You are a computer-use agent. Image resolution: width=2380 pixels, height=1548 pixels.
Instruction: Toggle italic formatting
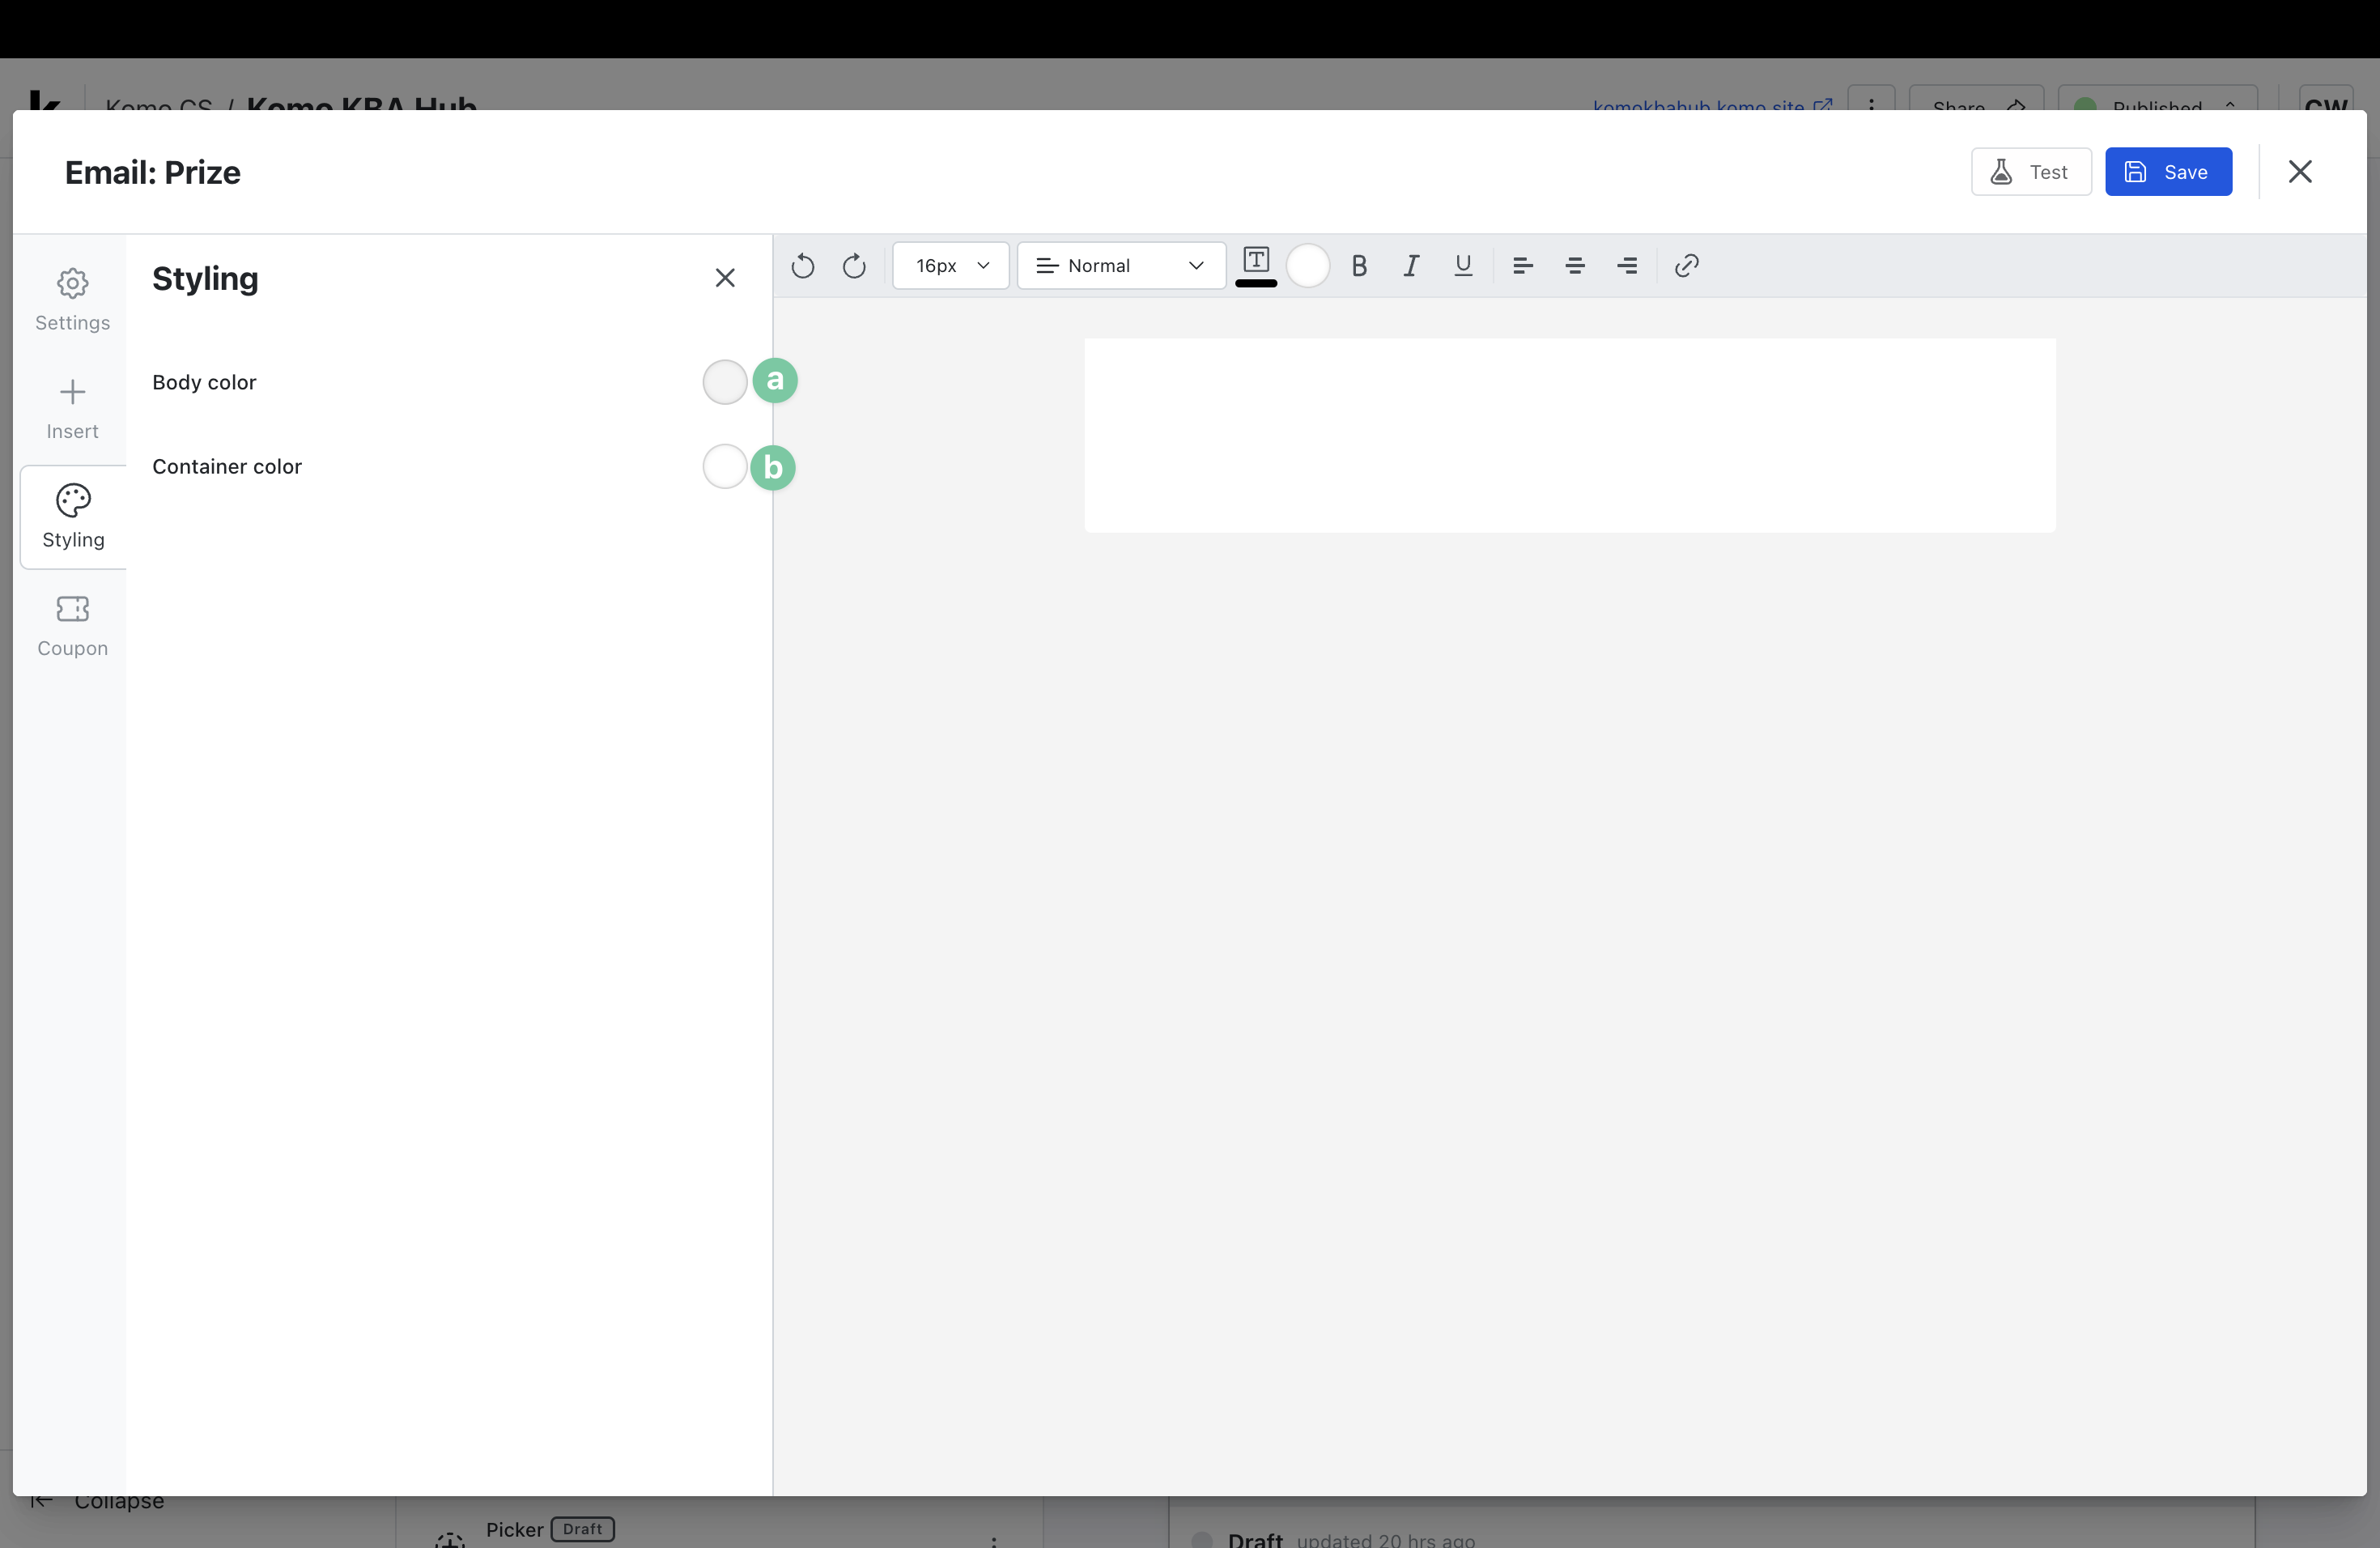(x=1410, y=266)
